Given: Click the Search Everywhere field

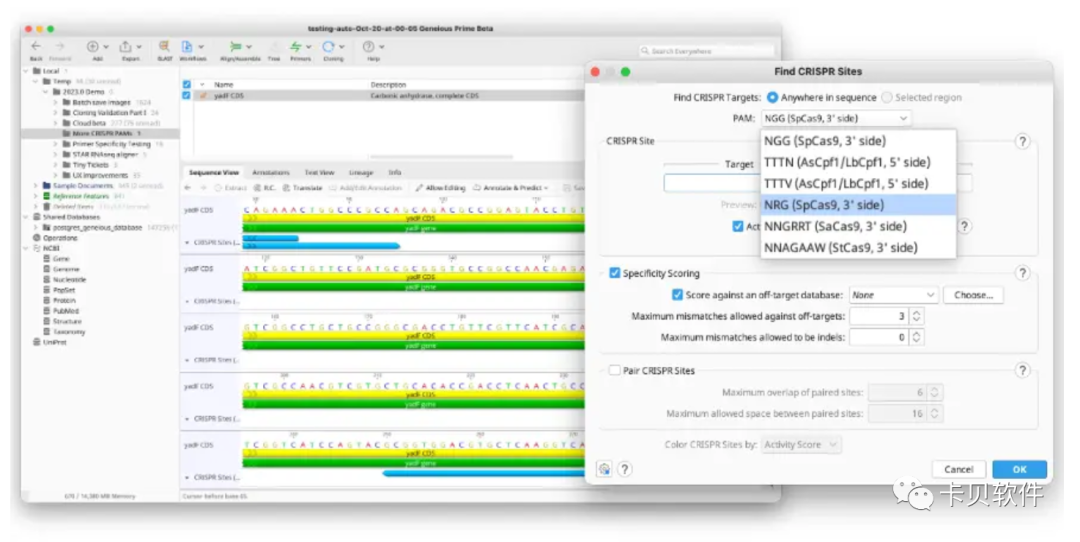Looking at the screenshot, I should [707, 51].
